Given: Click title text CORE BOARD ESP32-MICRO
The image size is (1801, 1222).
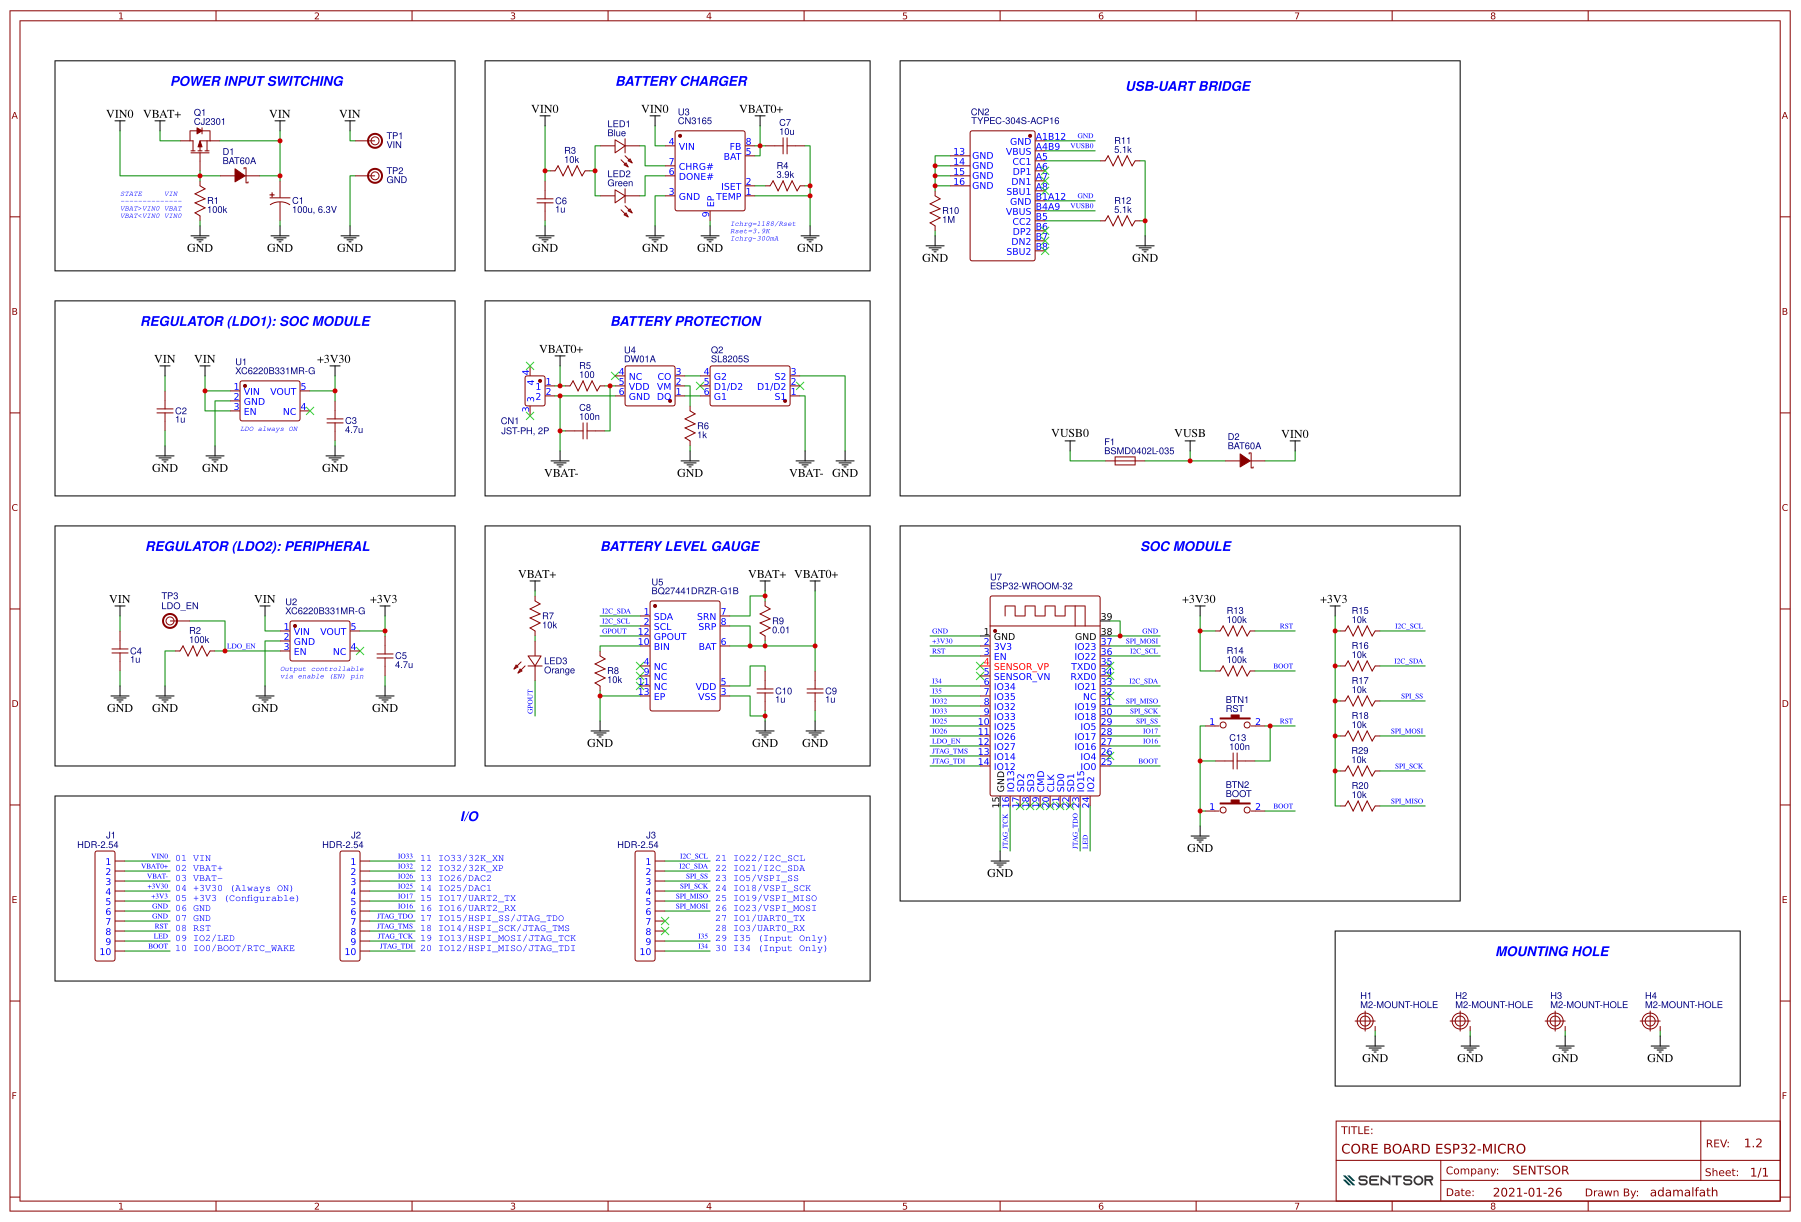Looking at the screenshot, I should pos(1432,1149).
